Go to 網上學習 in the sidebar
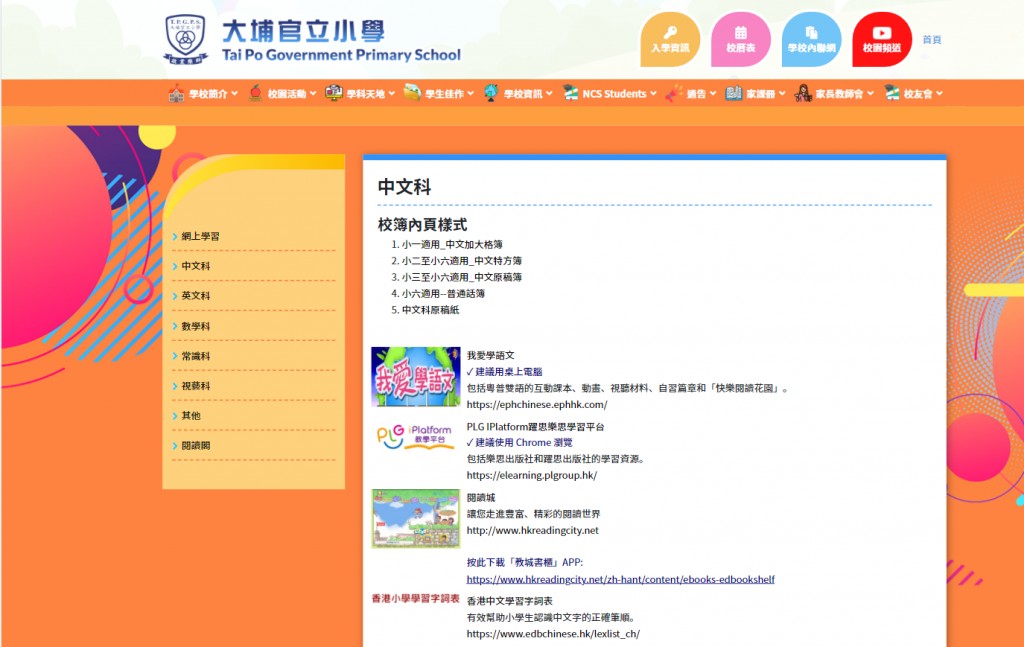 click(200, 237)
